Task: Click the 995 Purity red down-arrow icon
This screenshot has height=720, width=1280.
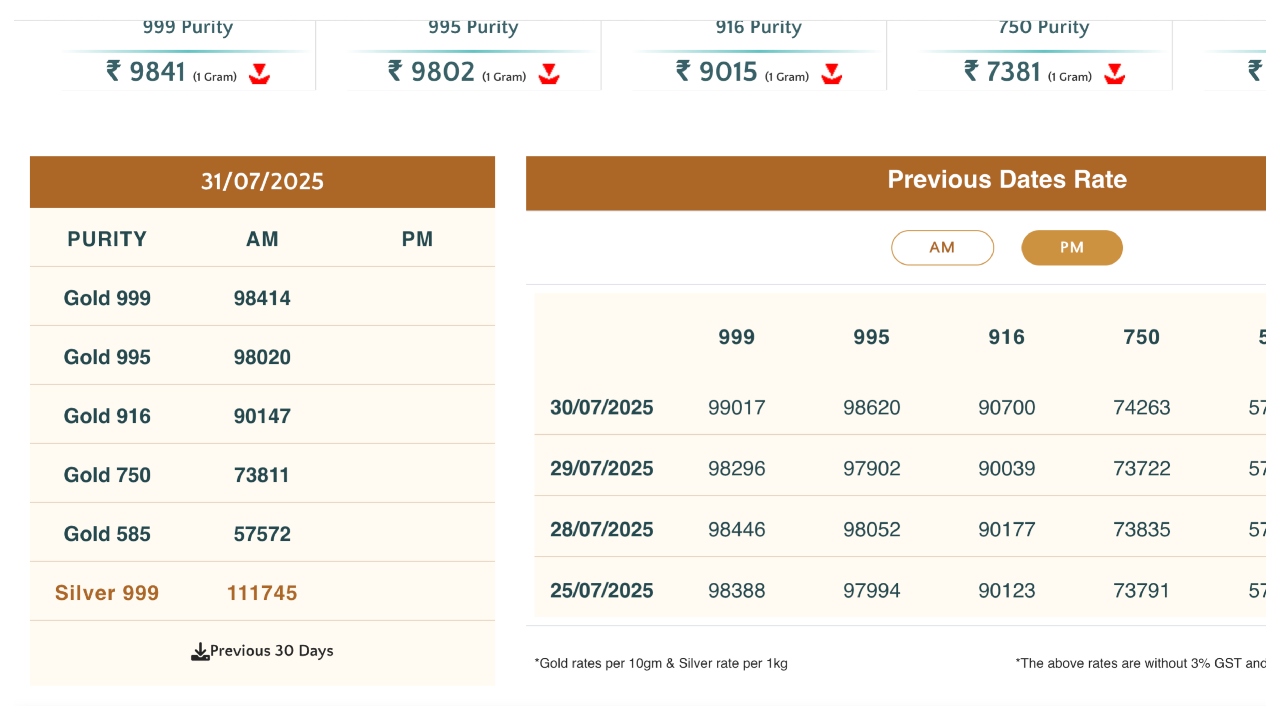Action: [x=549, y=73]
